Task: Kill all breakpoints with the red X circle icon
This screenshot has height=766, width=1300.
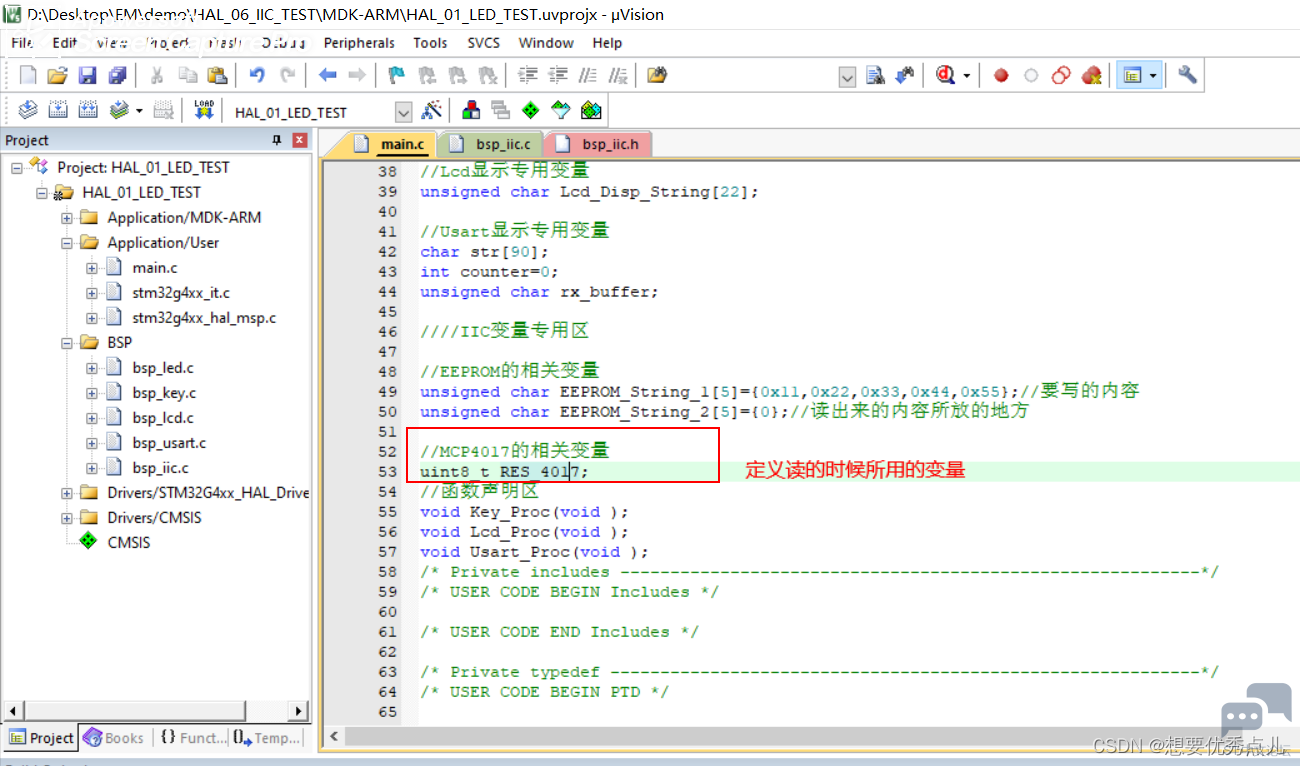Action: (x=1091, y=75)
